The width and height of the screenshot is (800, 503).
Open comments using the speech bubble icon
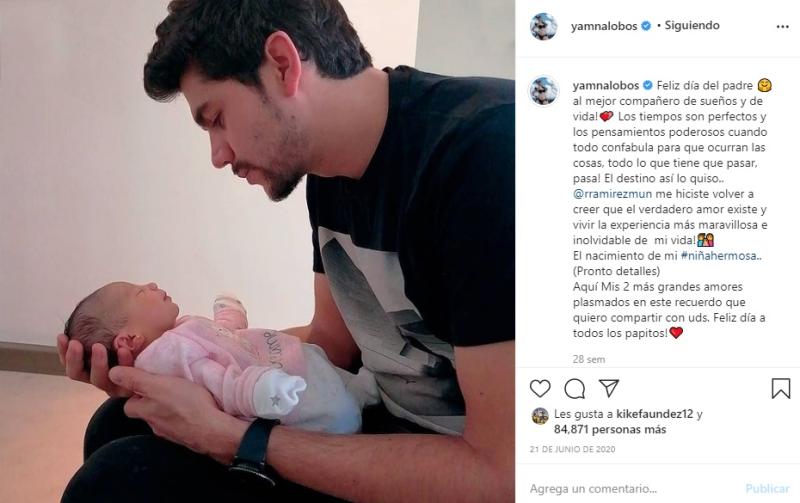tap(574, 389)
